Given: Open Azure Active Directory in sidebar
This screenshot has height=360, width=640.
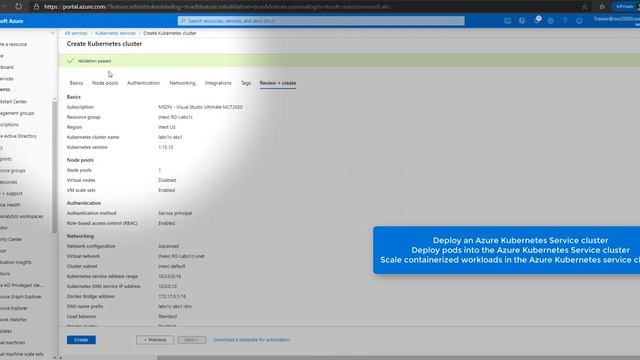Looking at the screenshot, I should tap(18, 136).
